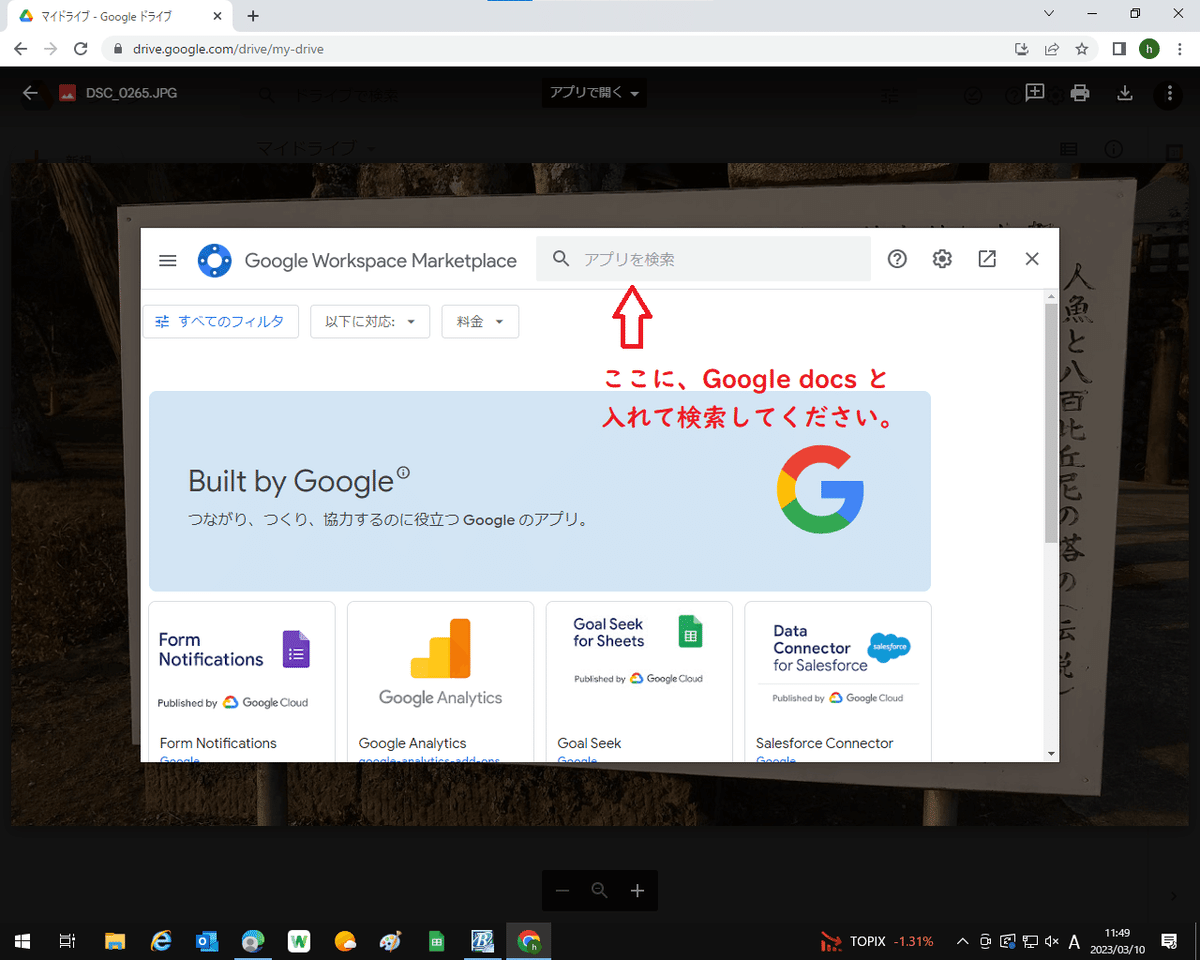Click the Salesforce Connector title text

pyautogui.click(x=825, y=743)
